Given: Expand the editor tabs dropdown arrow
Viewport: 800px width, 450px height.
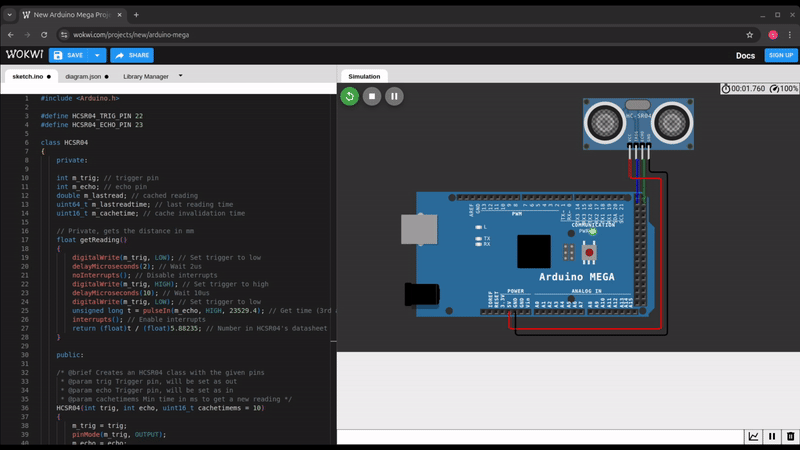Looking at the screenshot, I should (181, 76).
